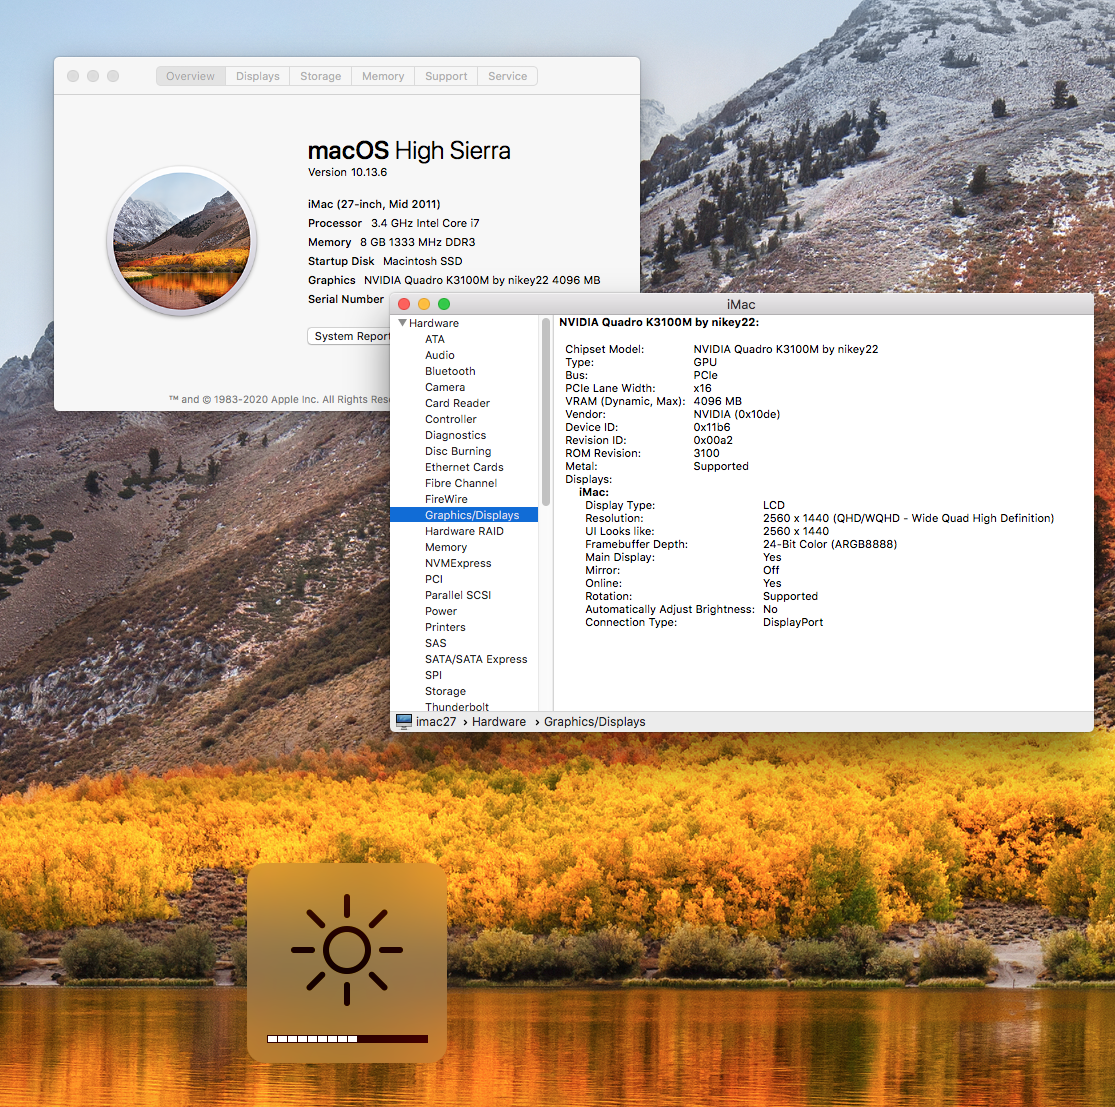Select Card Reader in sidebar

point(457,403)
